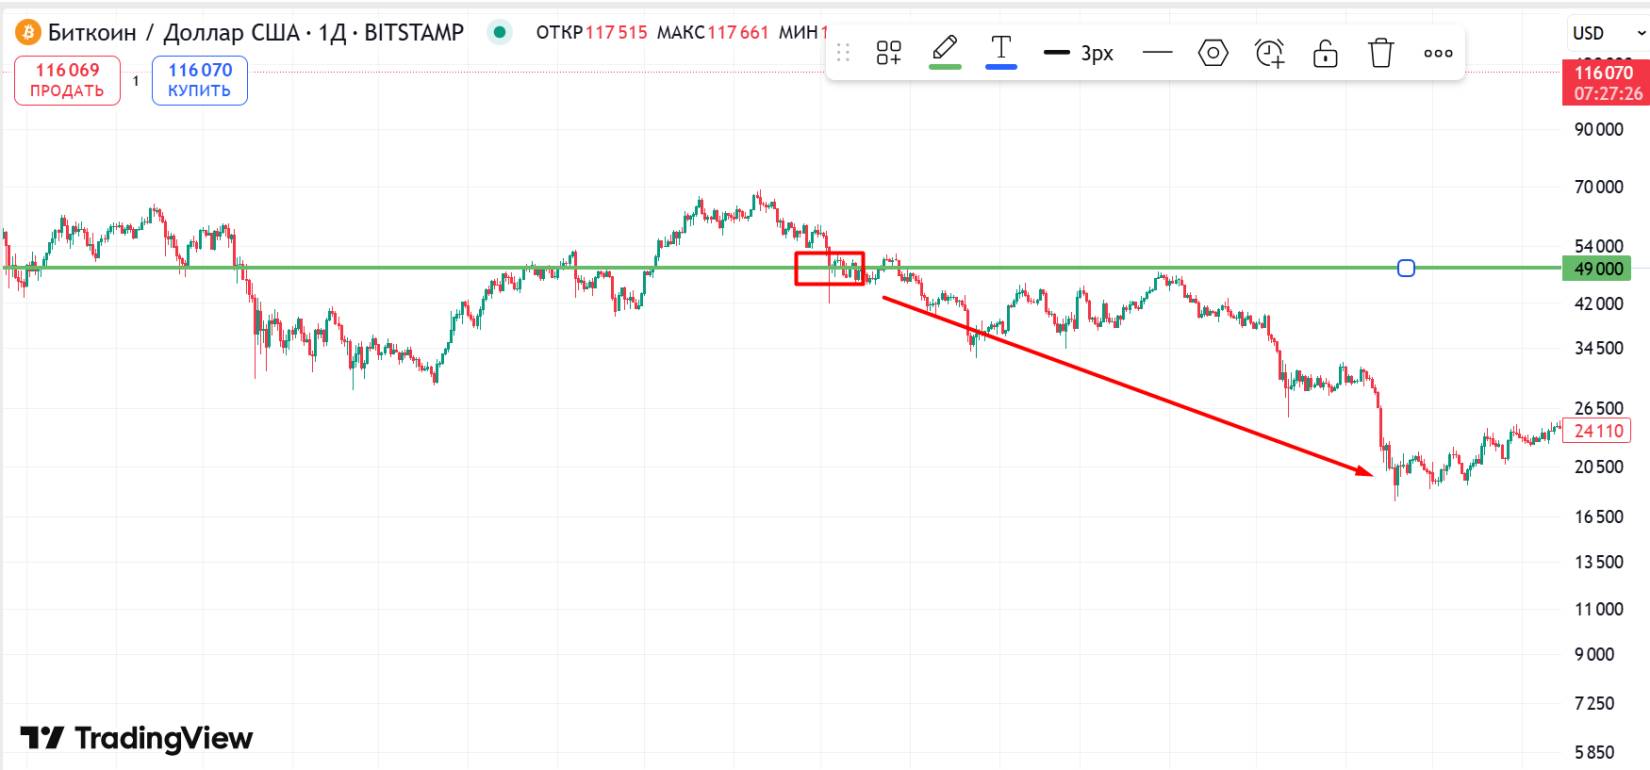Click the Bitcoin logo icon
The height and width of the screenshot is (770, 1650).
point(27,33)
